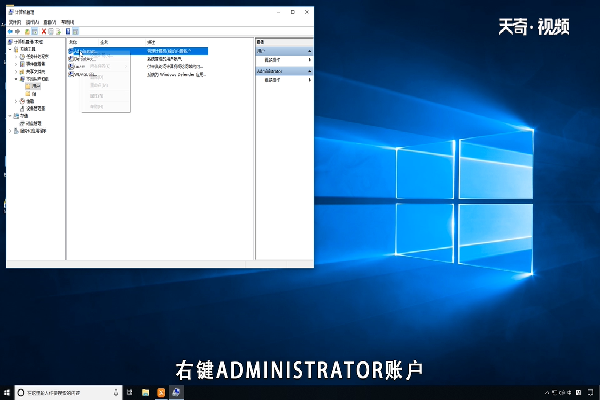Click the Guest user icon in list
600x400 pixels.
coord(71,67)
